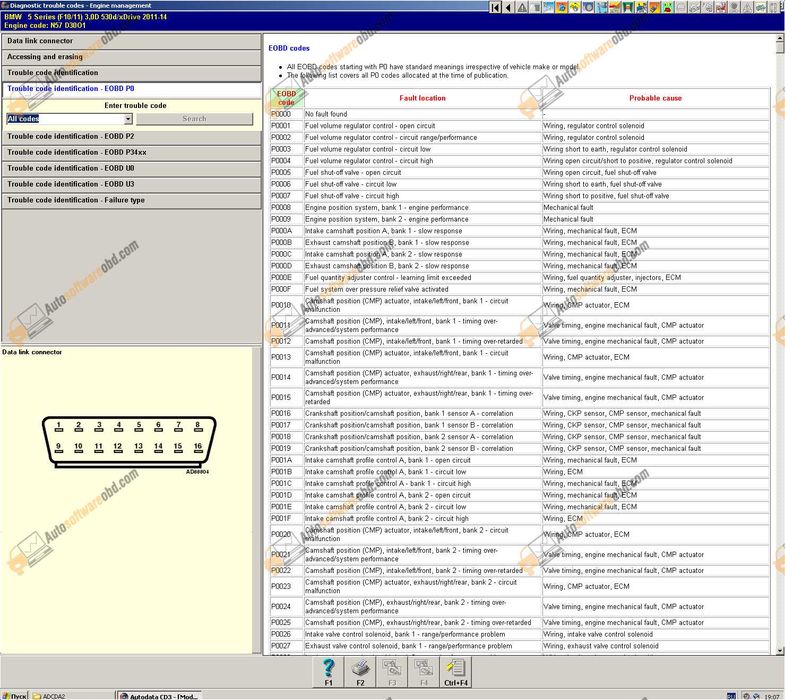Click the Probable cause column header
Image resolution: width=785 pixels, height=700 pixels.
point(655,98)
